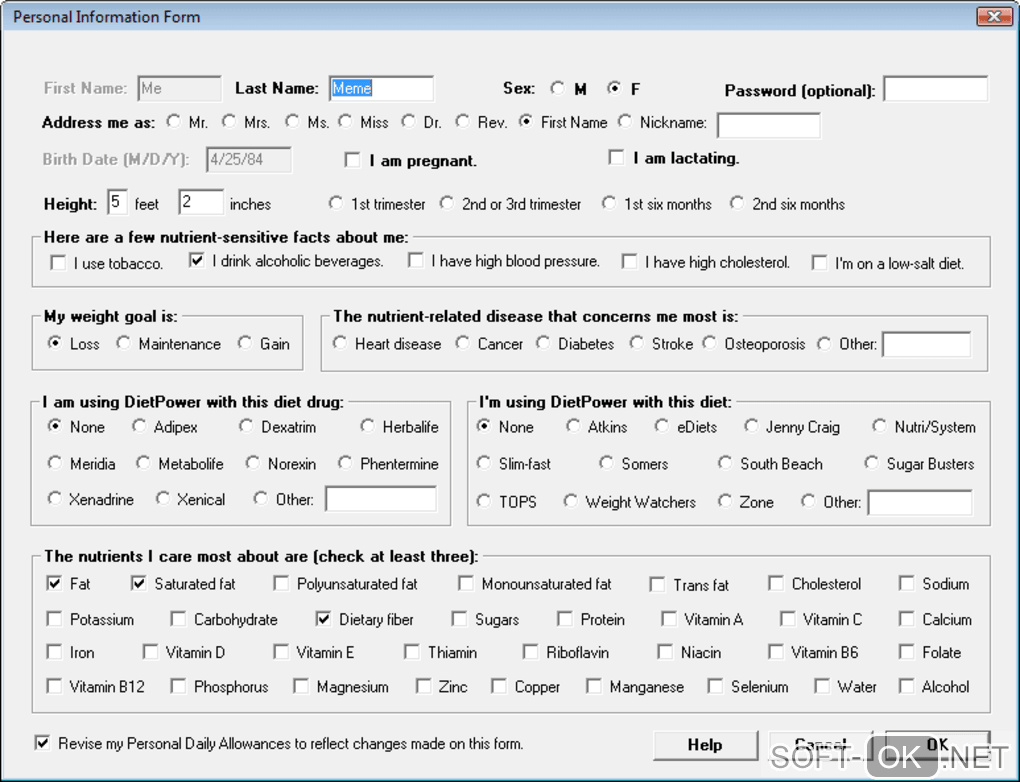Select the Zone diet option

coord(725,501)
